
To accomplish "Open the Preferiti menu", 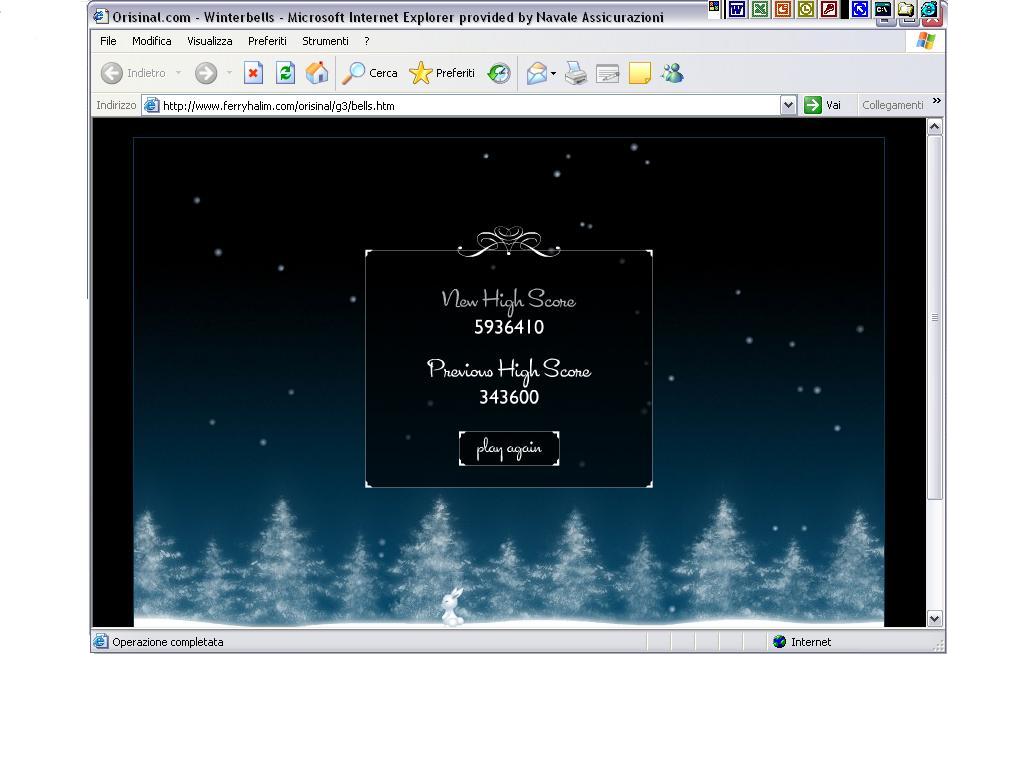I will (x=267, y=41).
